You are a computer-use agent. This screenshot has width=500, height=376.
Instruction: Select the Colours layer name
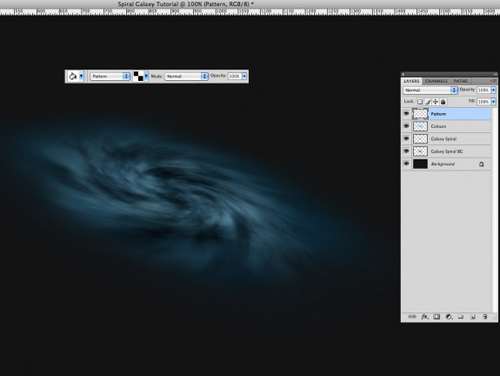pyautogui.click(x=439, y=126)
